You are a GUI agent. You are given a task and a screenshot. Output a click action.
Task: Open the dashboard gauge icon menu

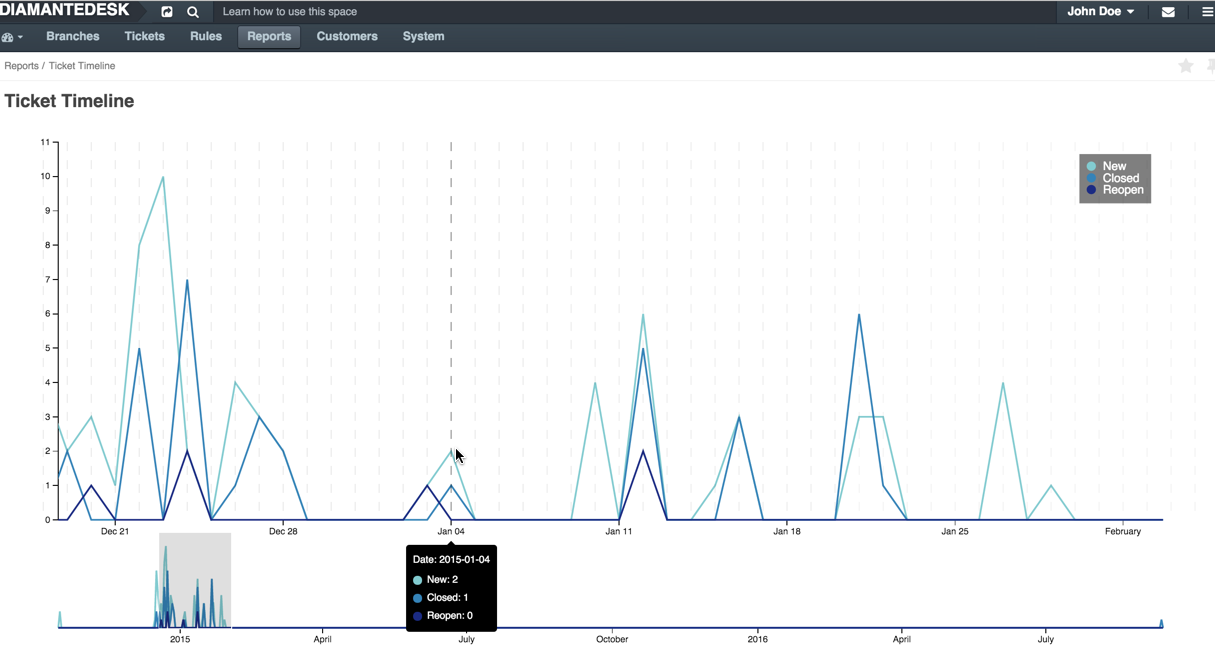tap(12, 37)
